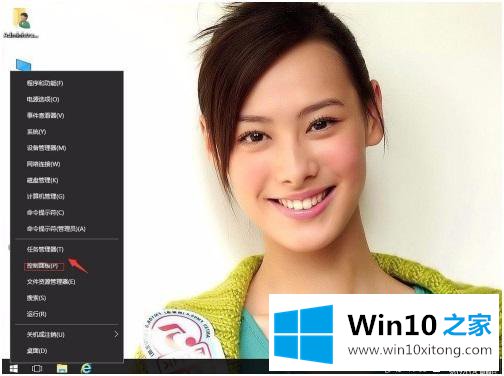The height and width of the screenshot is (376, 504).
Task: Click 控制面板(P) menu entry
Action: [x=67, y=266]
